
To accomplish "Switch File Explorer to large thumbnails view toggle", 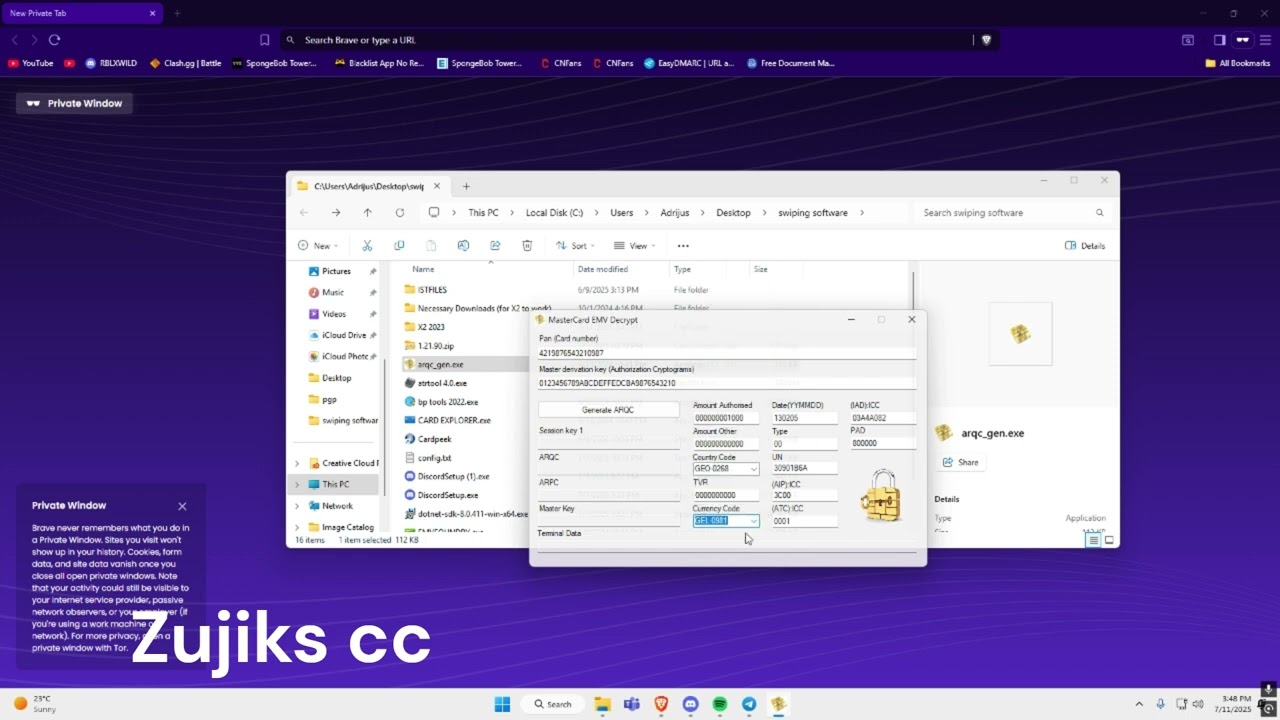I will pos(1109,540).
